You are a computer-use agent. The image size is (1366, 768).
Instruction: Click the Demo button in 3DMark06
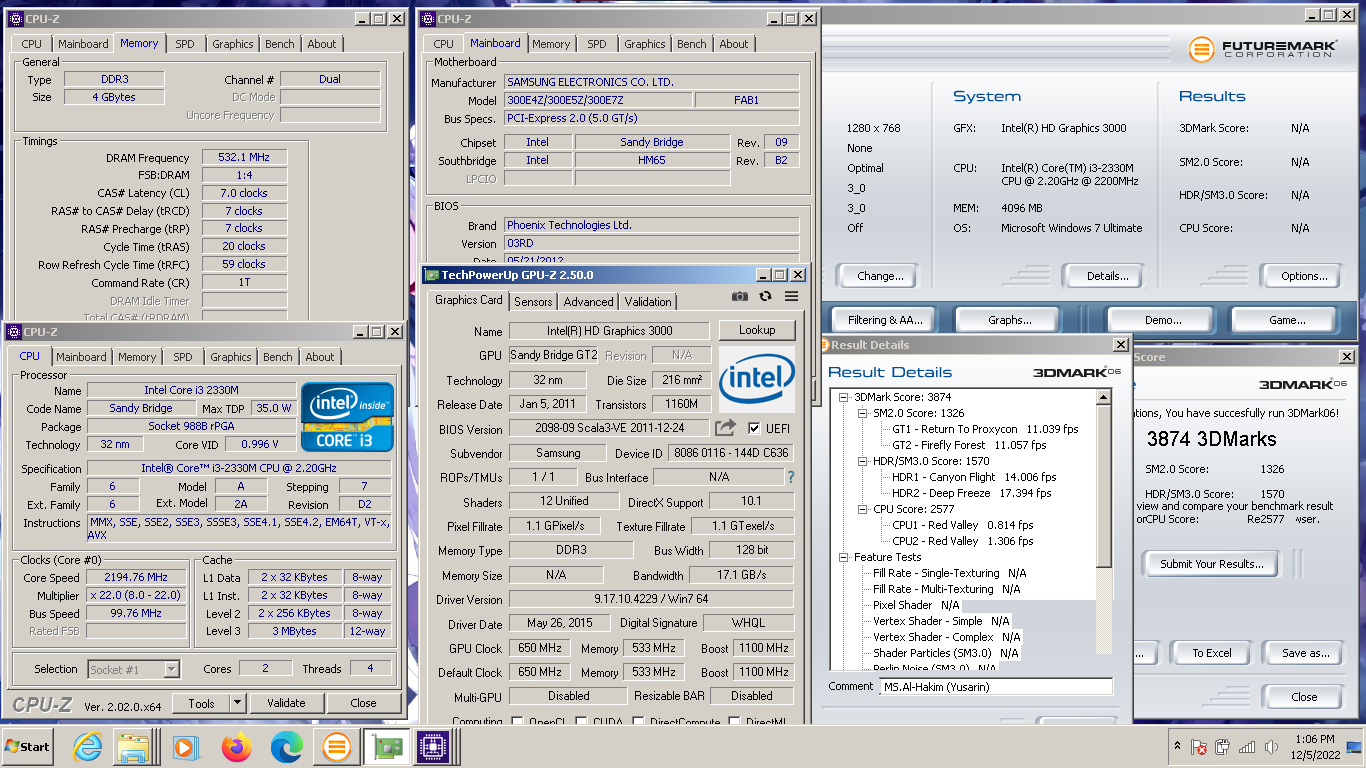tap(1162, 320)
